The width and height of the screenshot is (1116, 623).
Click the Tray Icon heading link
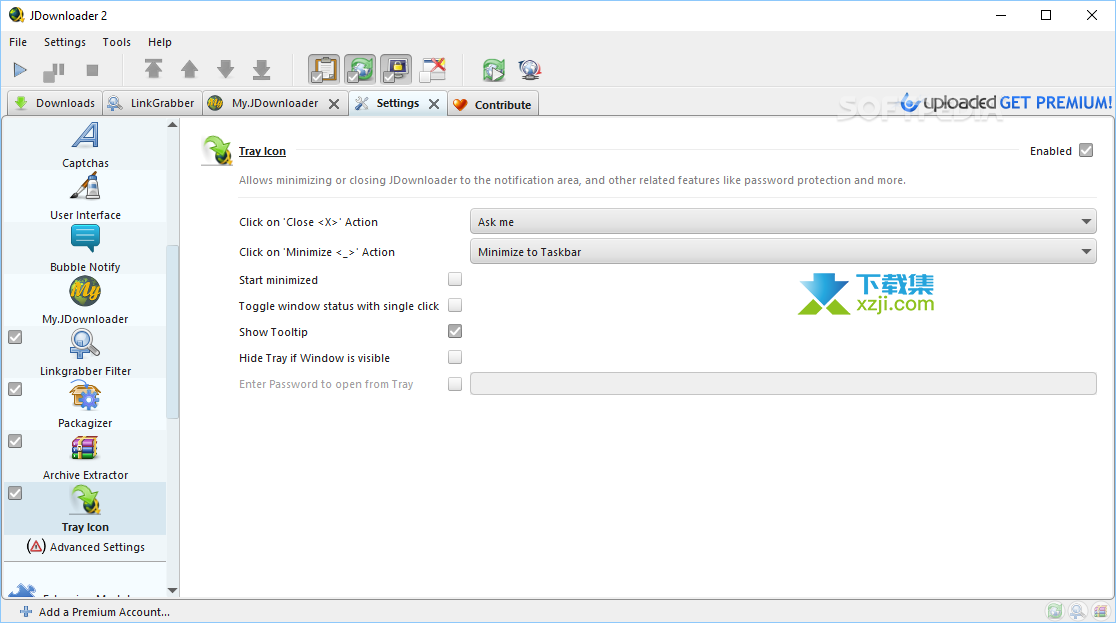262,151
